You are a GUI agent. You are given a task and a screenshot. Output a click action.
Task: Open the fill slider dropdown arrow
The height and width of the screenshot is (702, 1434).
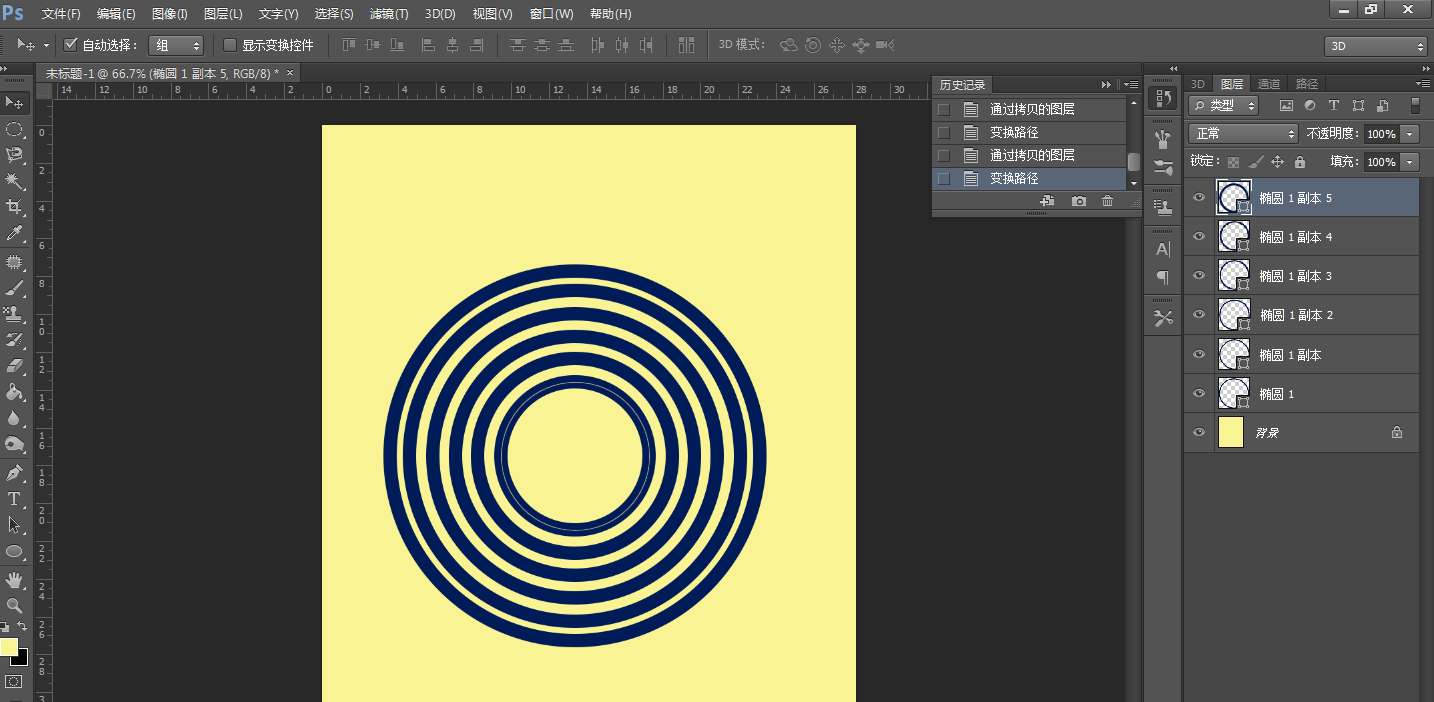[1410, 162]
